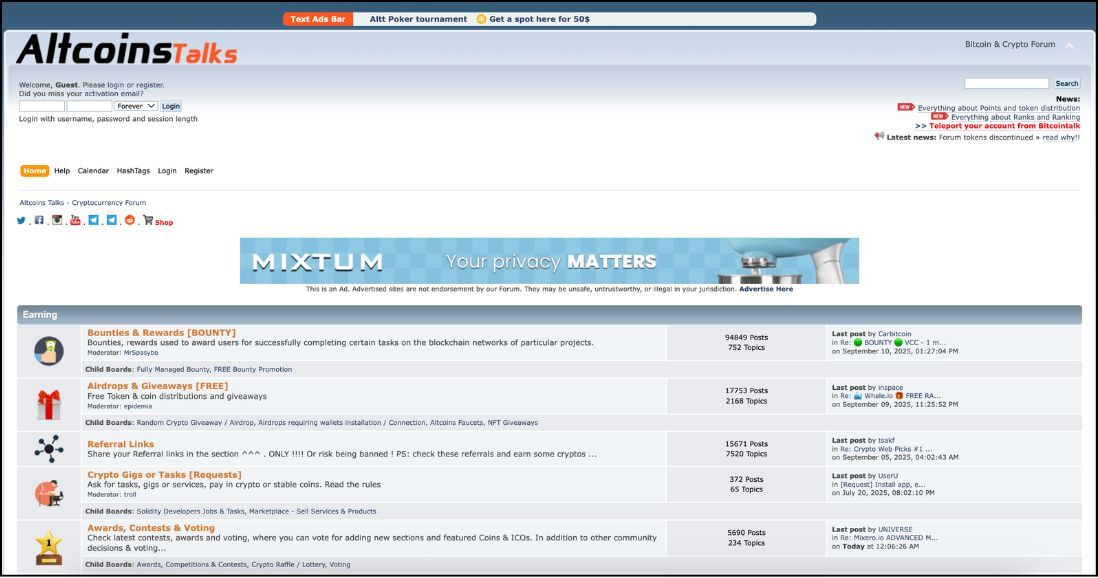Open 'Altt Poker tournament' text ad
The width and height of the screenshot is (1098, 578).
[418, 19]
